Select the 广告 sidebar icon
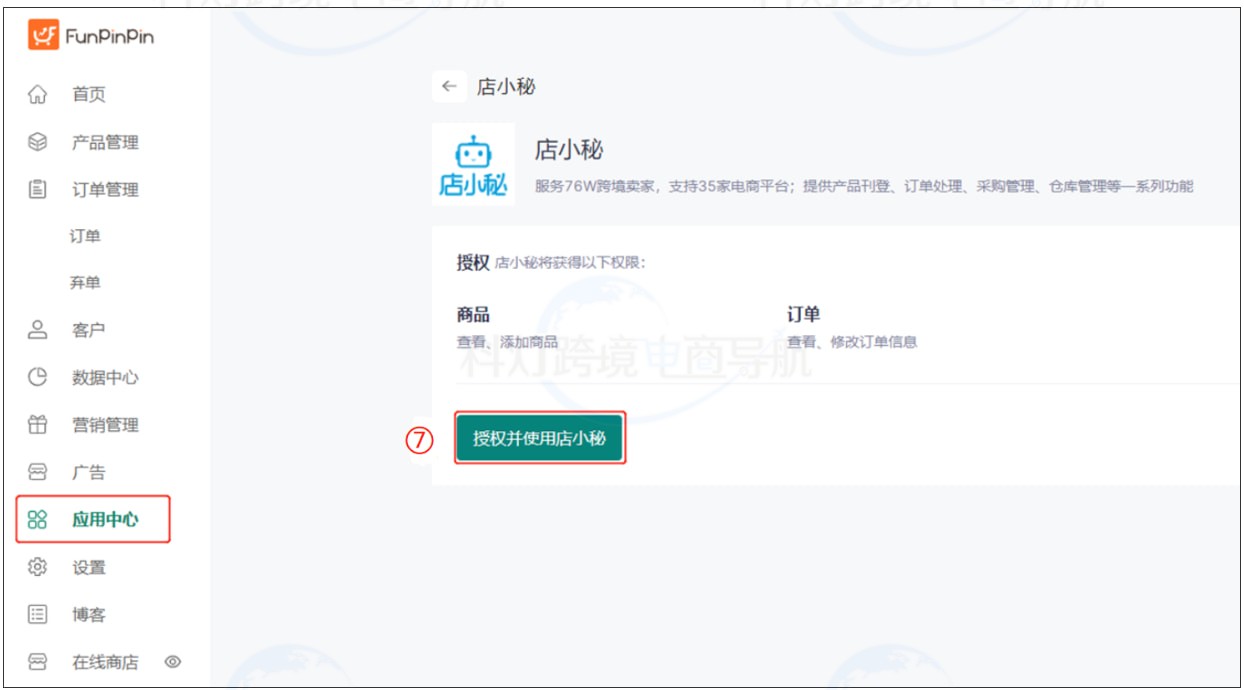This screenshot has height=690, width=1244. 35,471
